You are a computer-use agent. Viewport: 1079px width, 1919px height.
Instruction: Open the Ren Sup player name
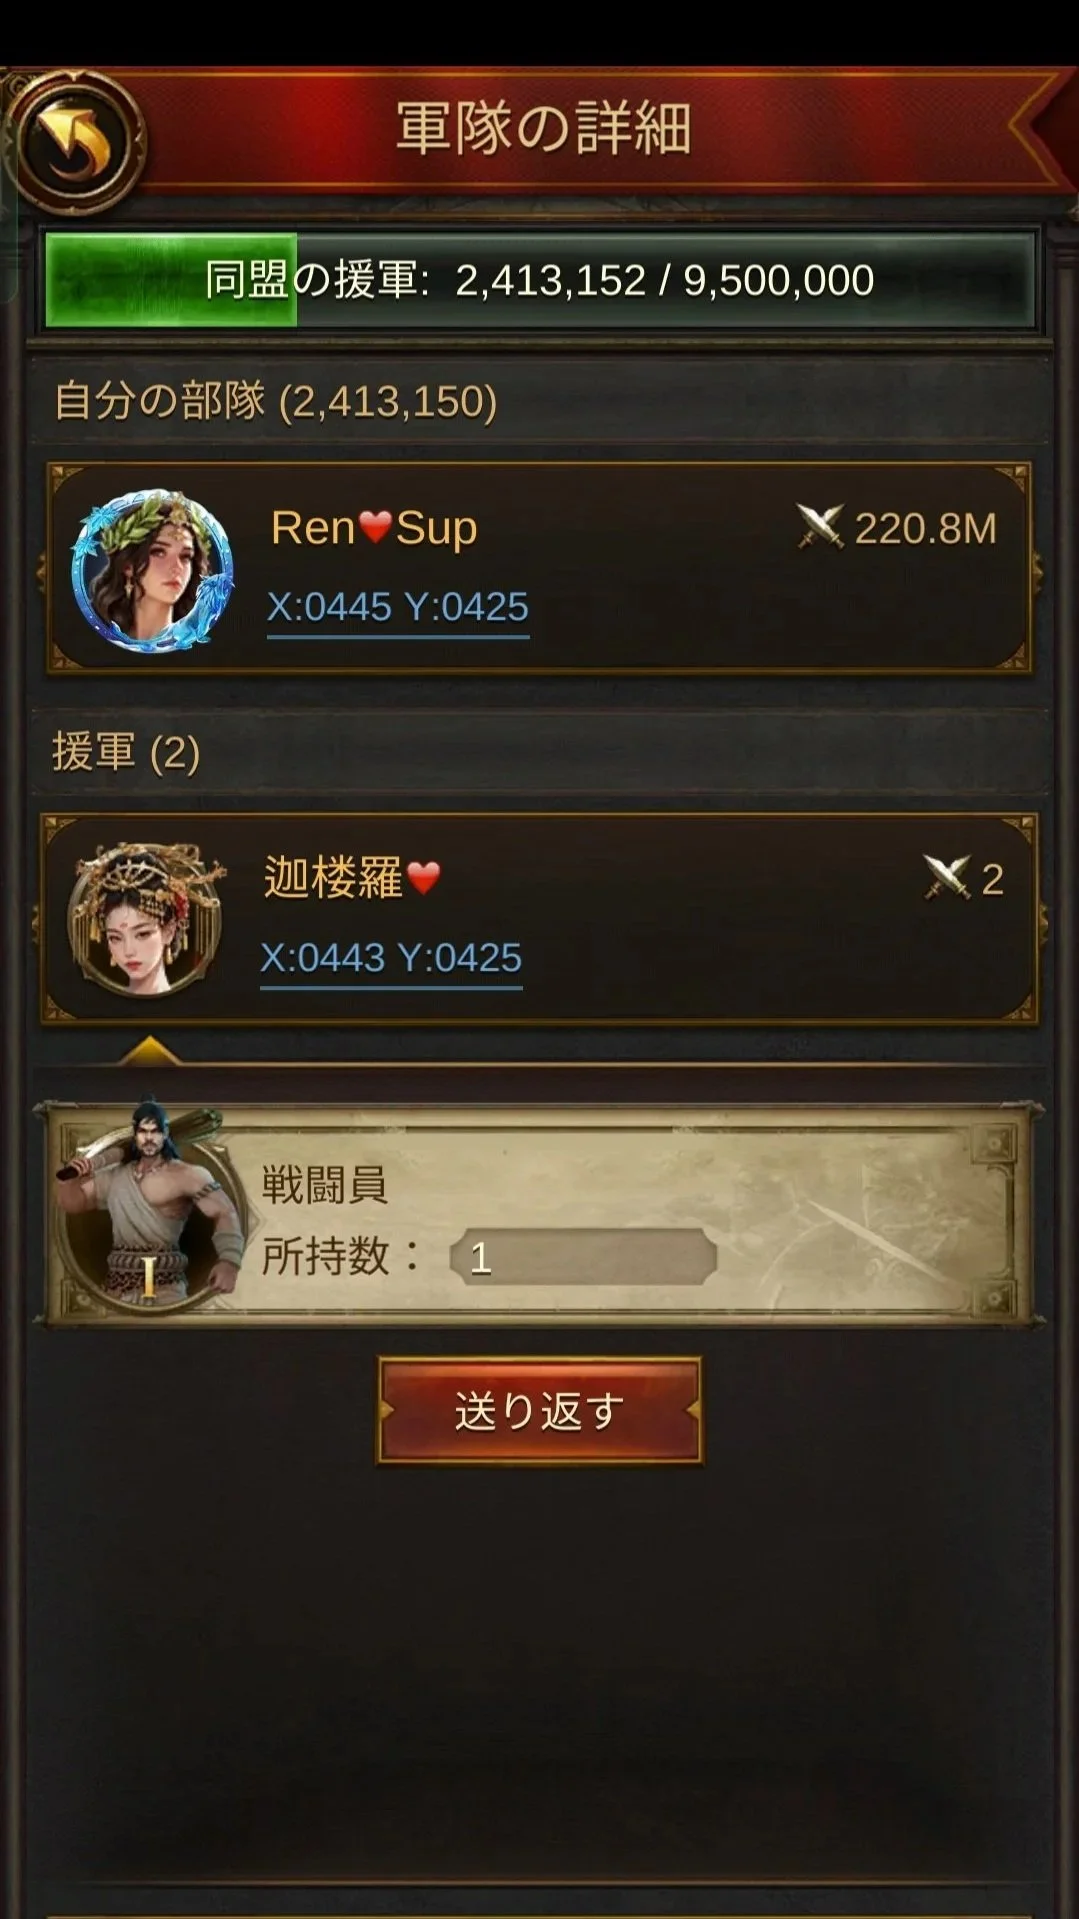coord(374,528)
